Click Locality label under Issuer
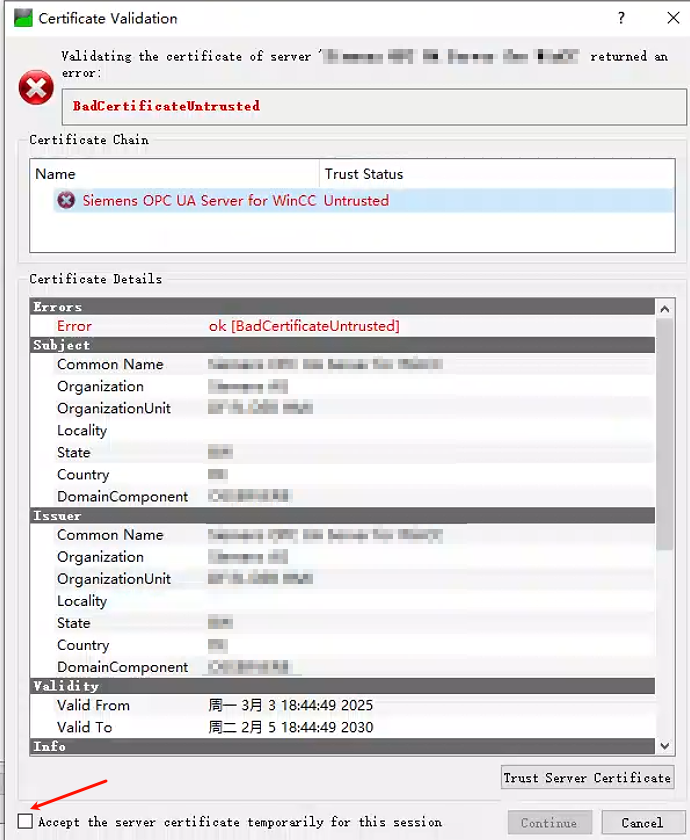 82,601
